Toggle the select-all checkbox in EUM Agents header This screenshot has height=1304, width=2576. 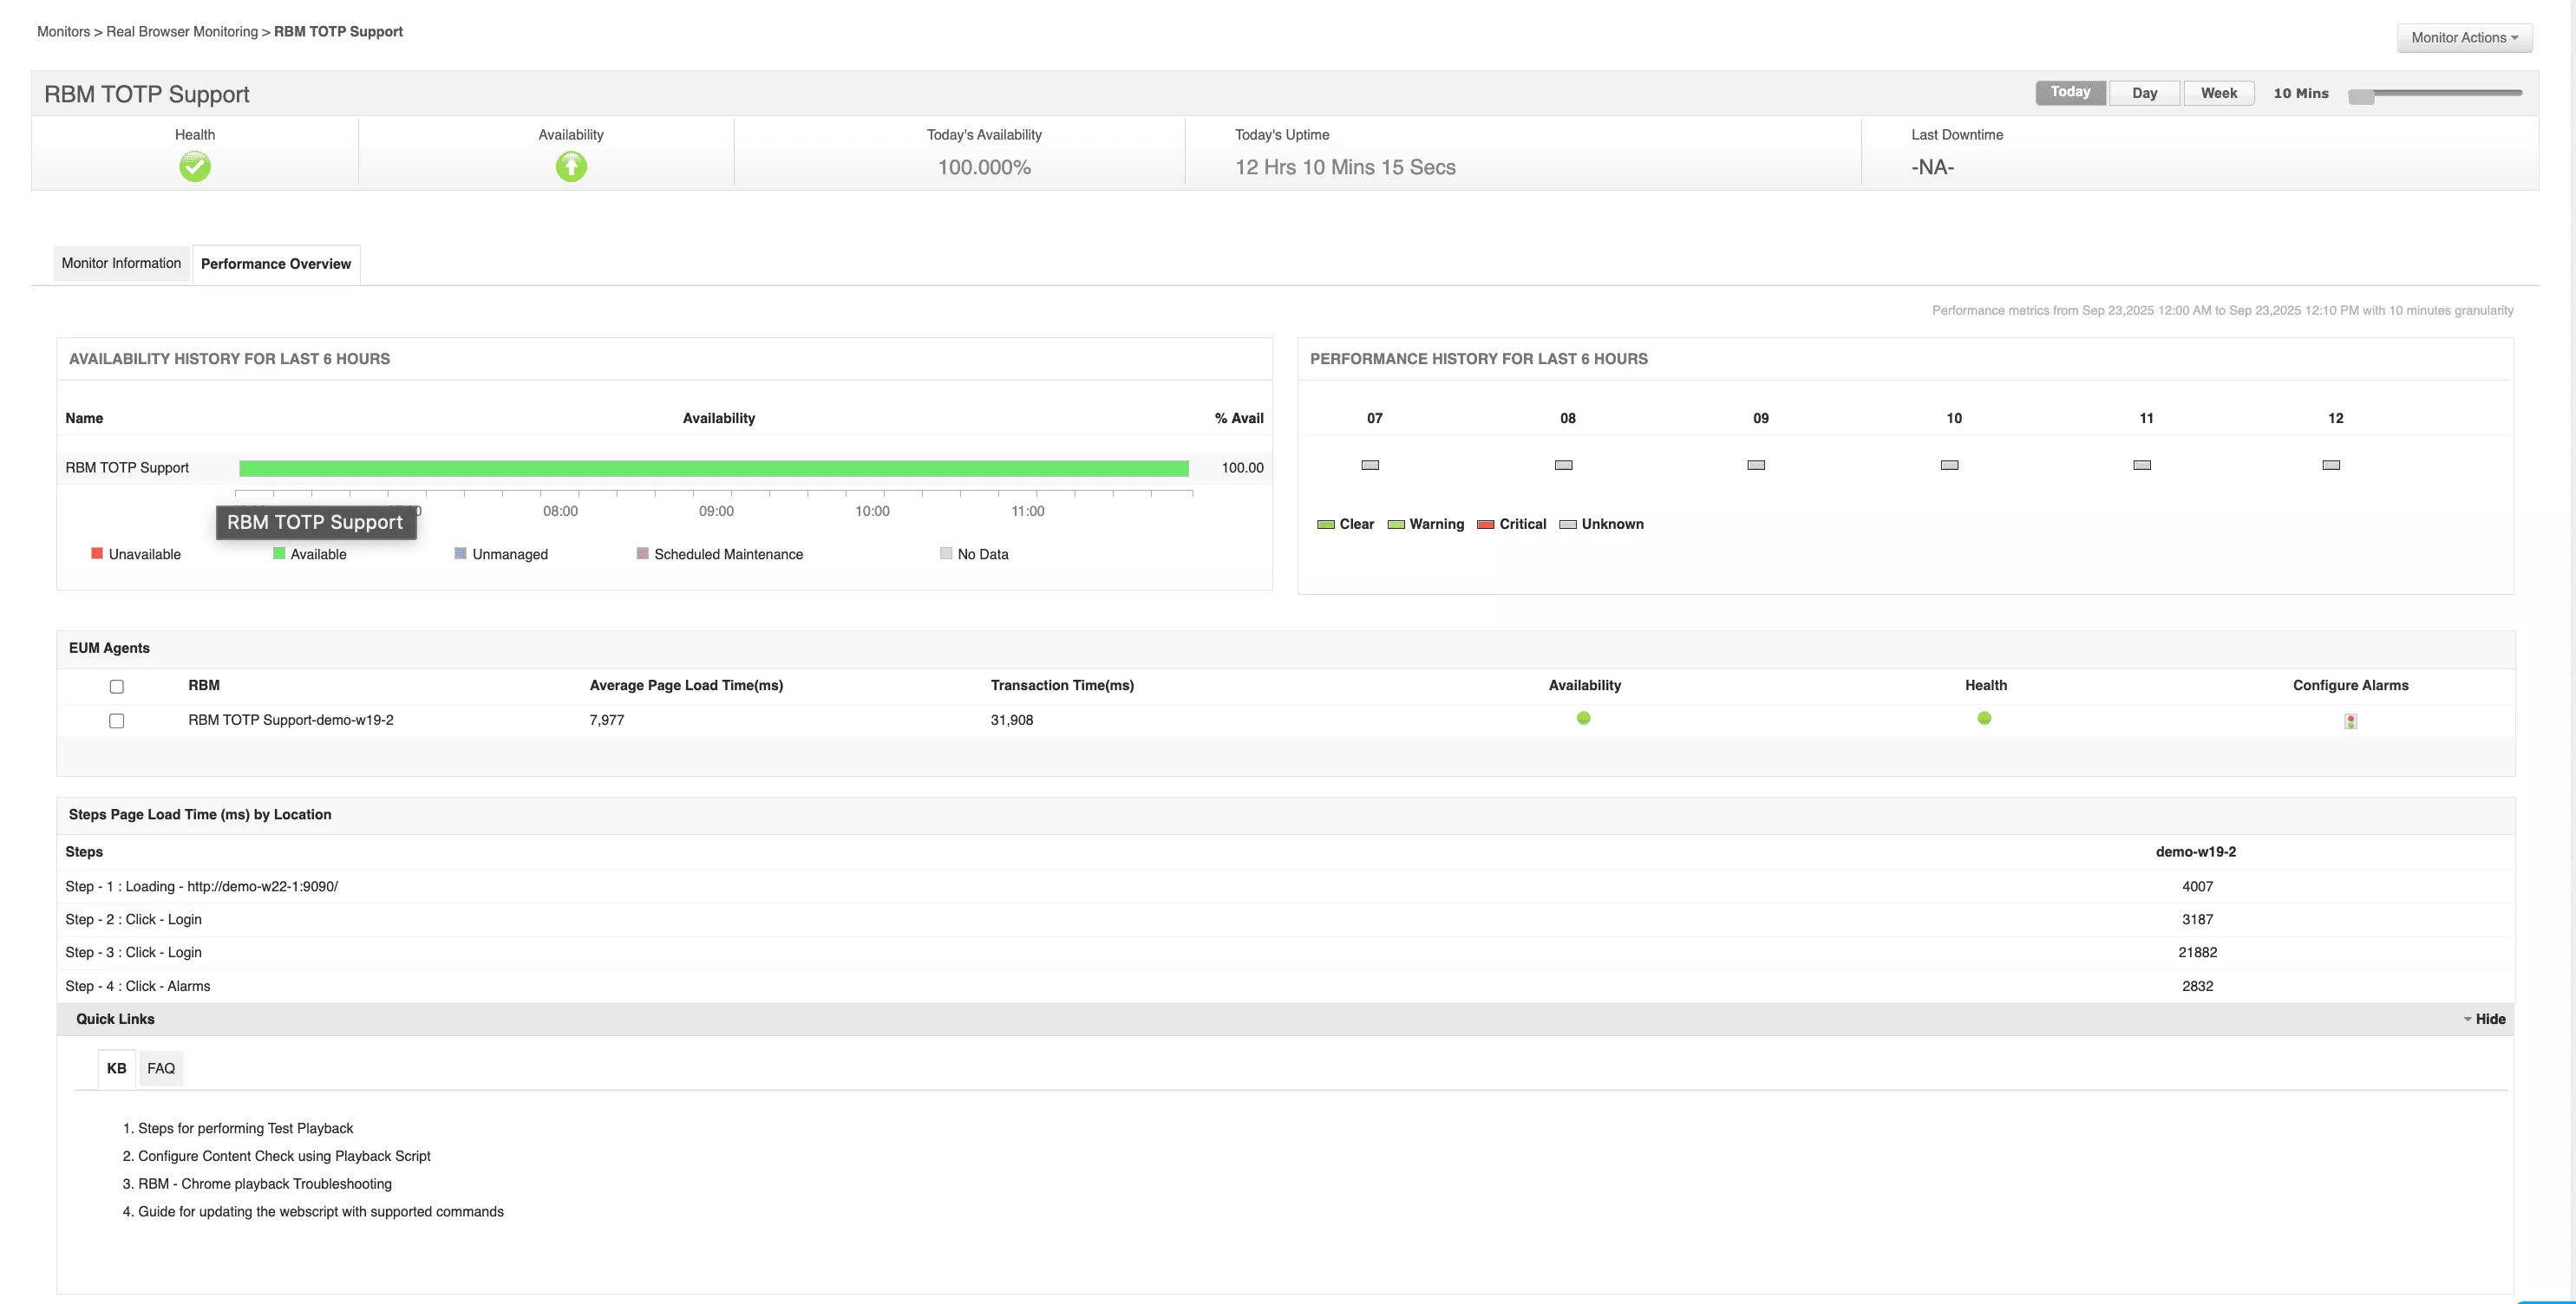point(117,686)
